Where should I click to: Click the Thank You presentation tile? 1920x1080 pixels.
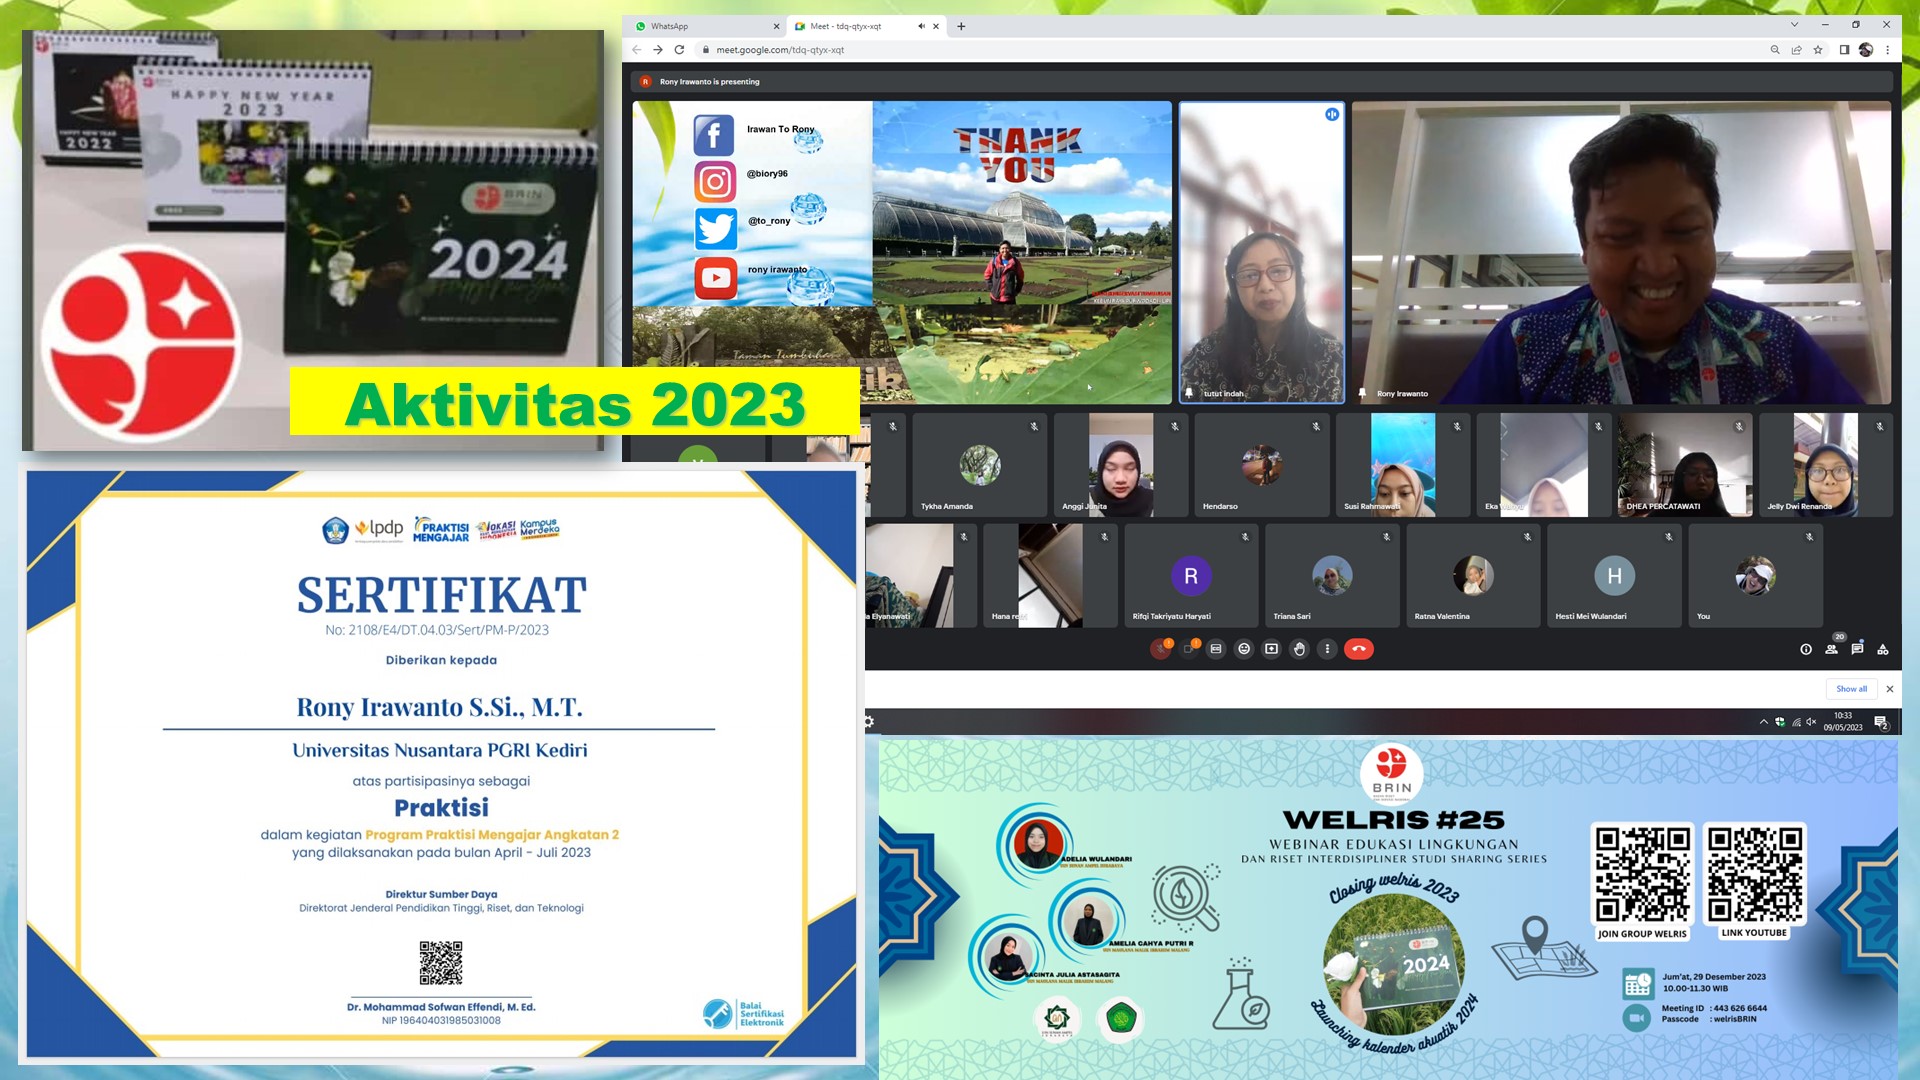pyautogui.click(x=902, y=253)
